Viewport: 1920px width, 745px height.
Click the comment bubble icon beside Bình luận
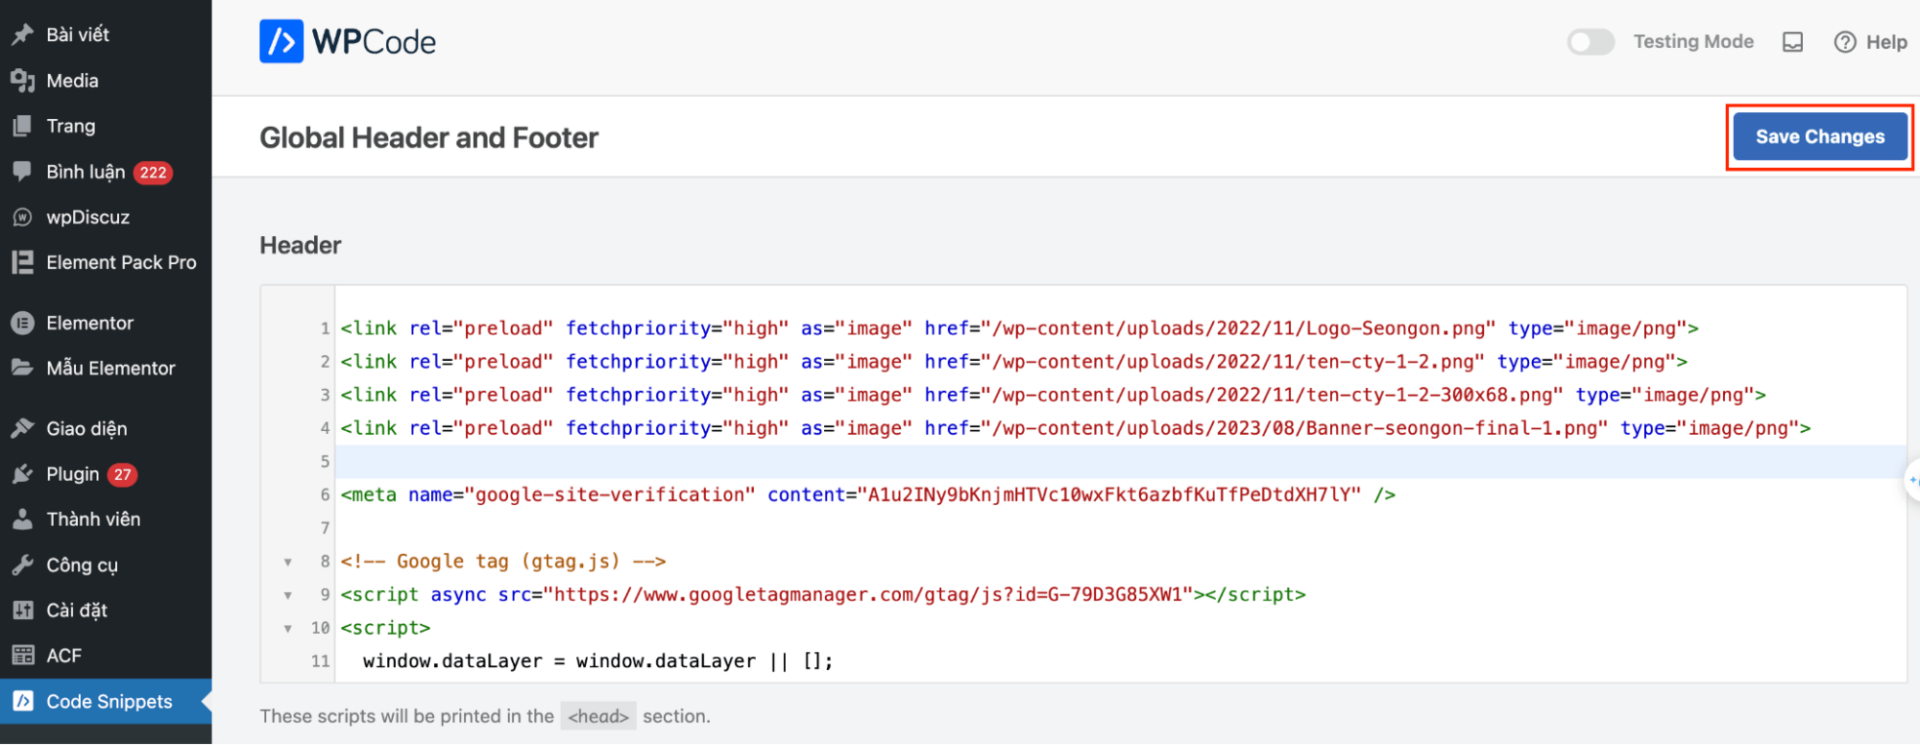click(x=22, y=172)
